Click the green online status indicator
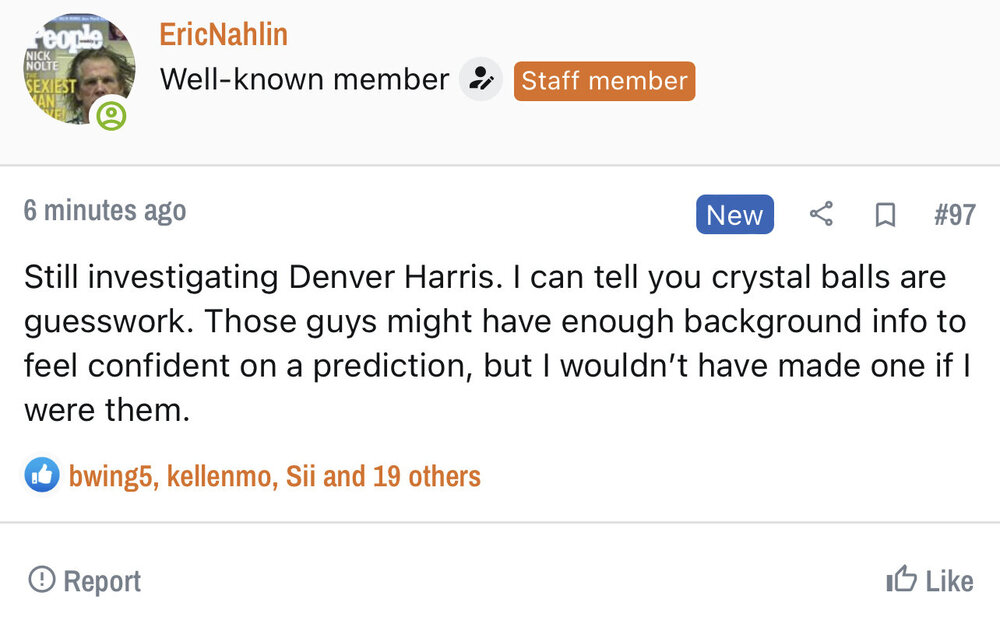 click(x=111, y=118)
